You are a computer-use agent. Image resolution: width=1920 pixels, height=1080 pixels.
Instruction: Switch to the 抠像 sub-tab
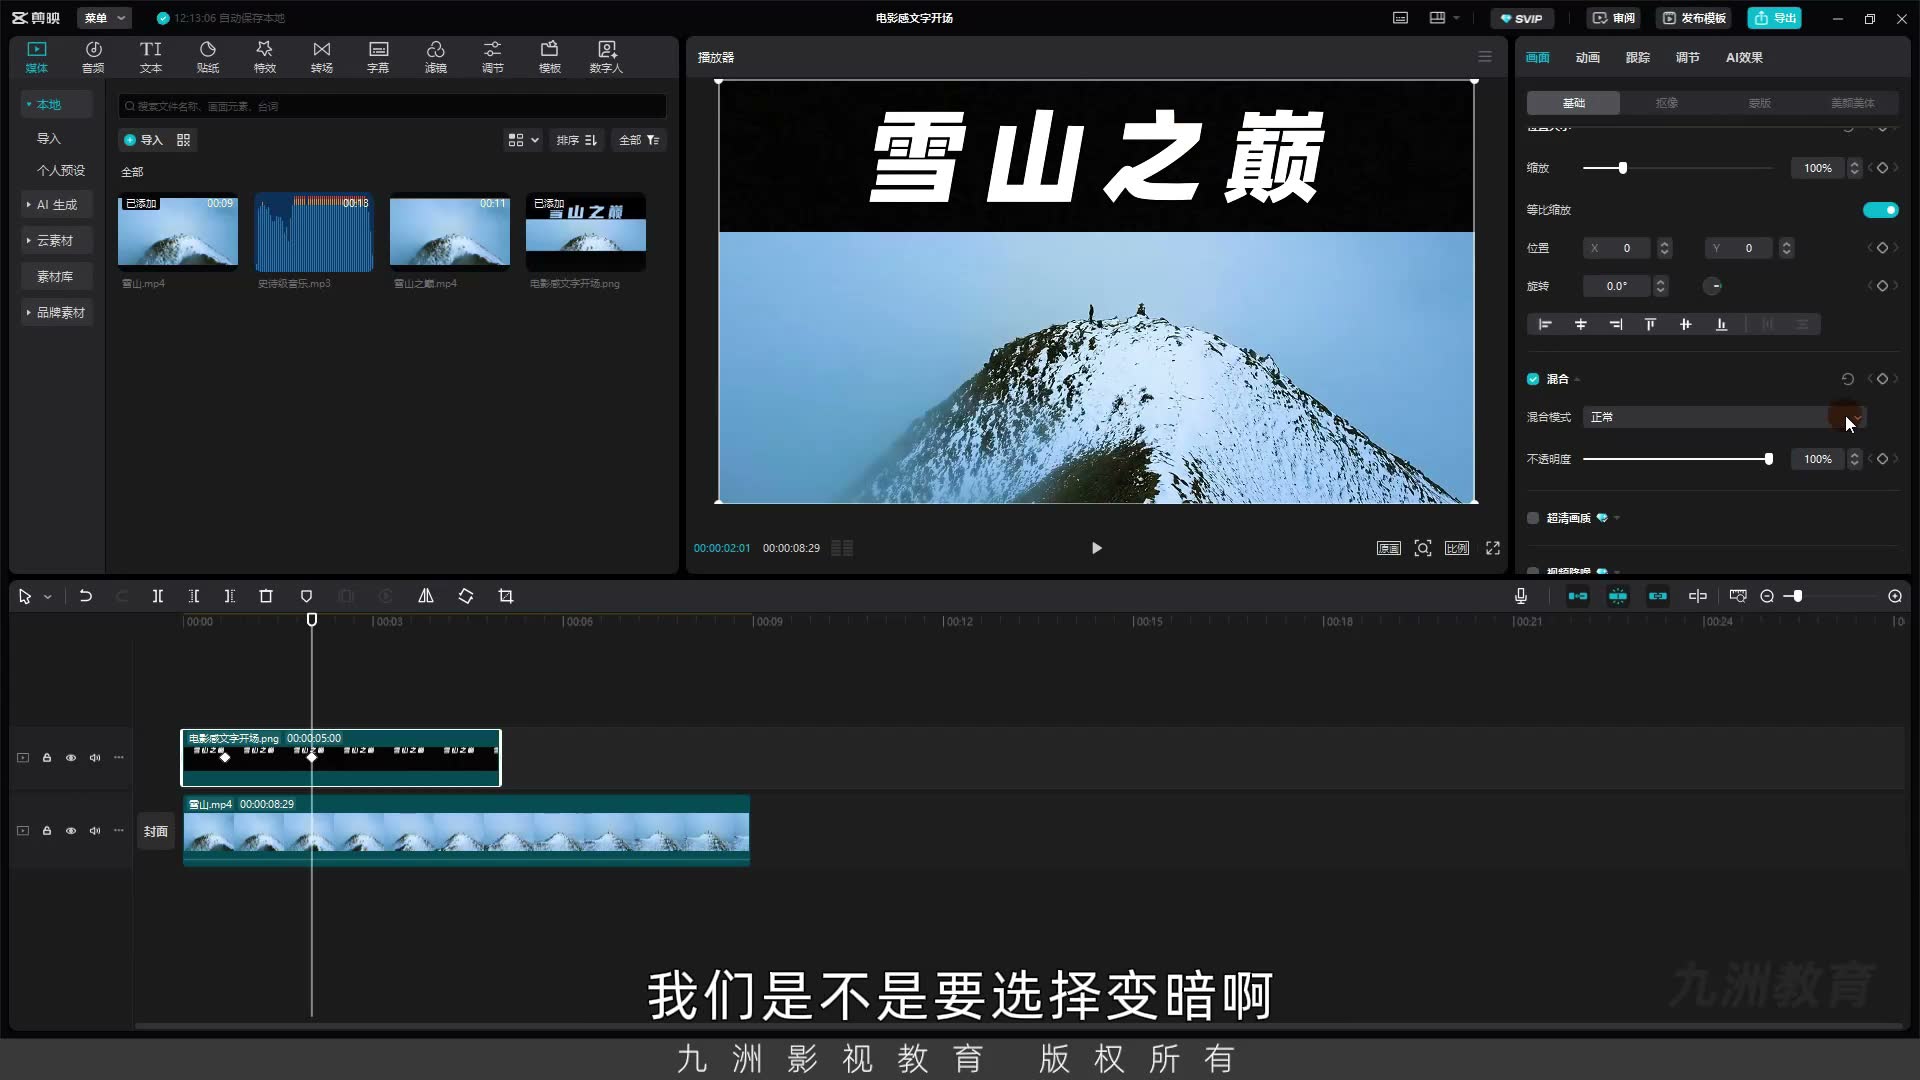pyautogui.click(x=1667, y=103)
